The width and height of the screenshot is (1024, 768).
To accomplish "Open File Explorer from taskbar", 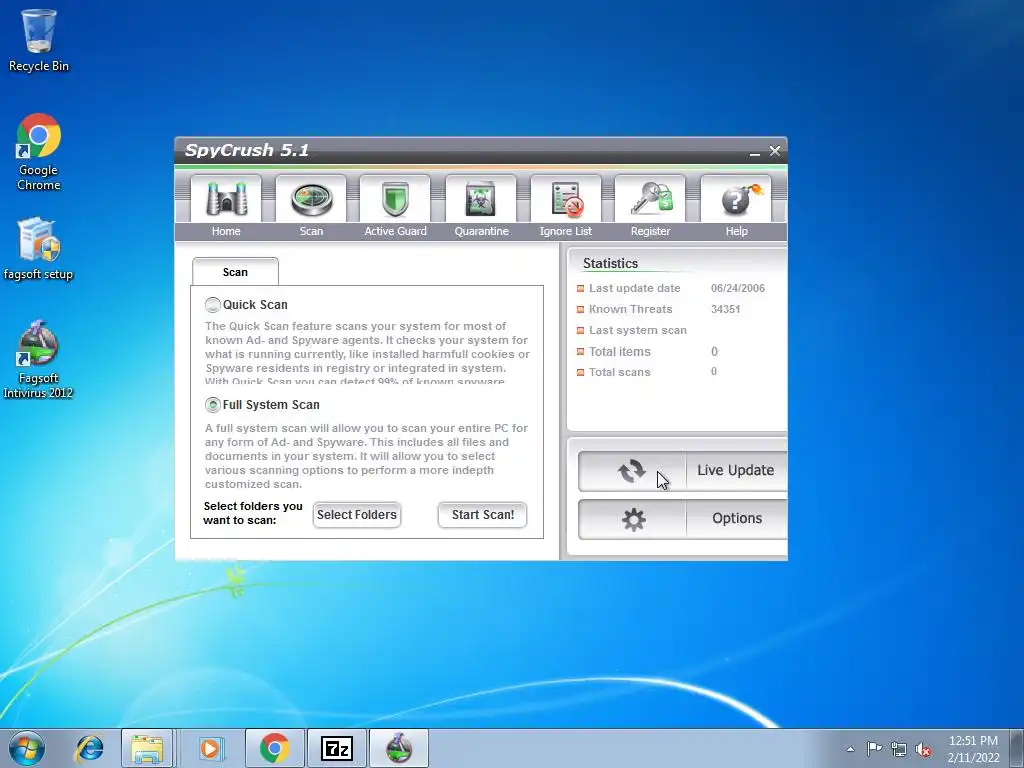I will tap(147, 748).
